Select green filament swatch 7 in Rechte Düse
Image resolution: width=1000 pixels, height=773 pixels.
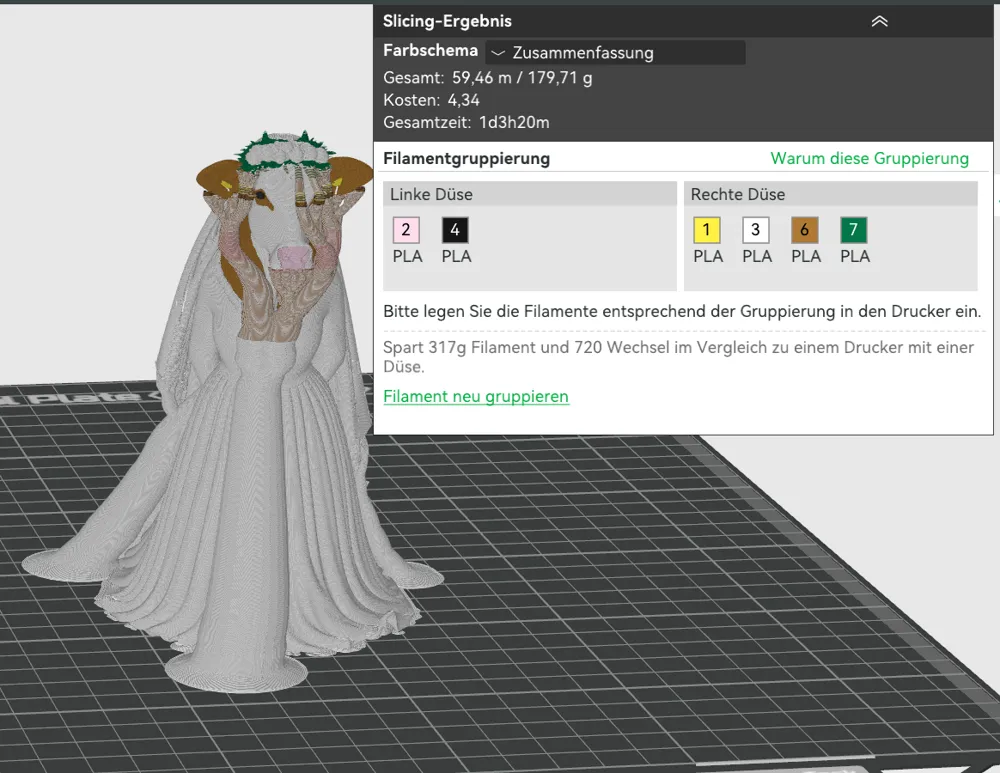(x=854, y=230)
